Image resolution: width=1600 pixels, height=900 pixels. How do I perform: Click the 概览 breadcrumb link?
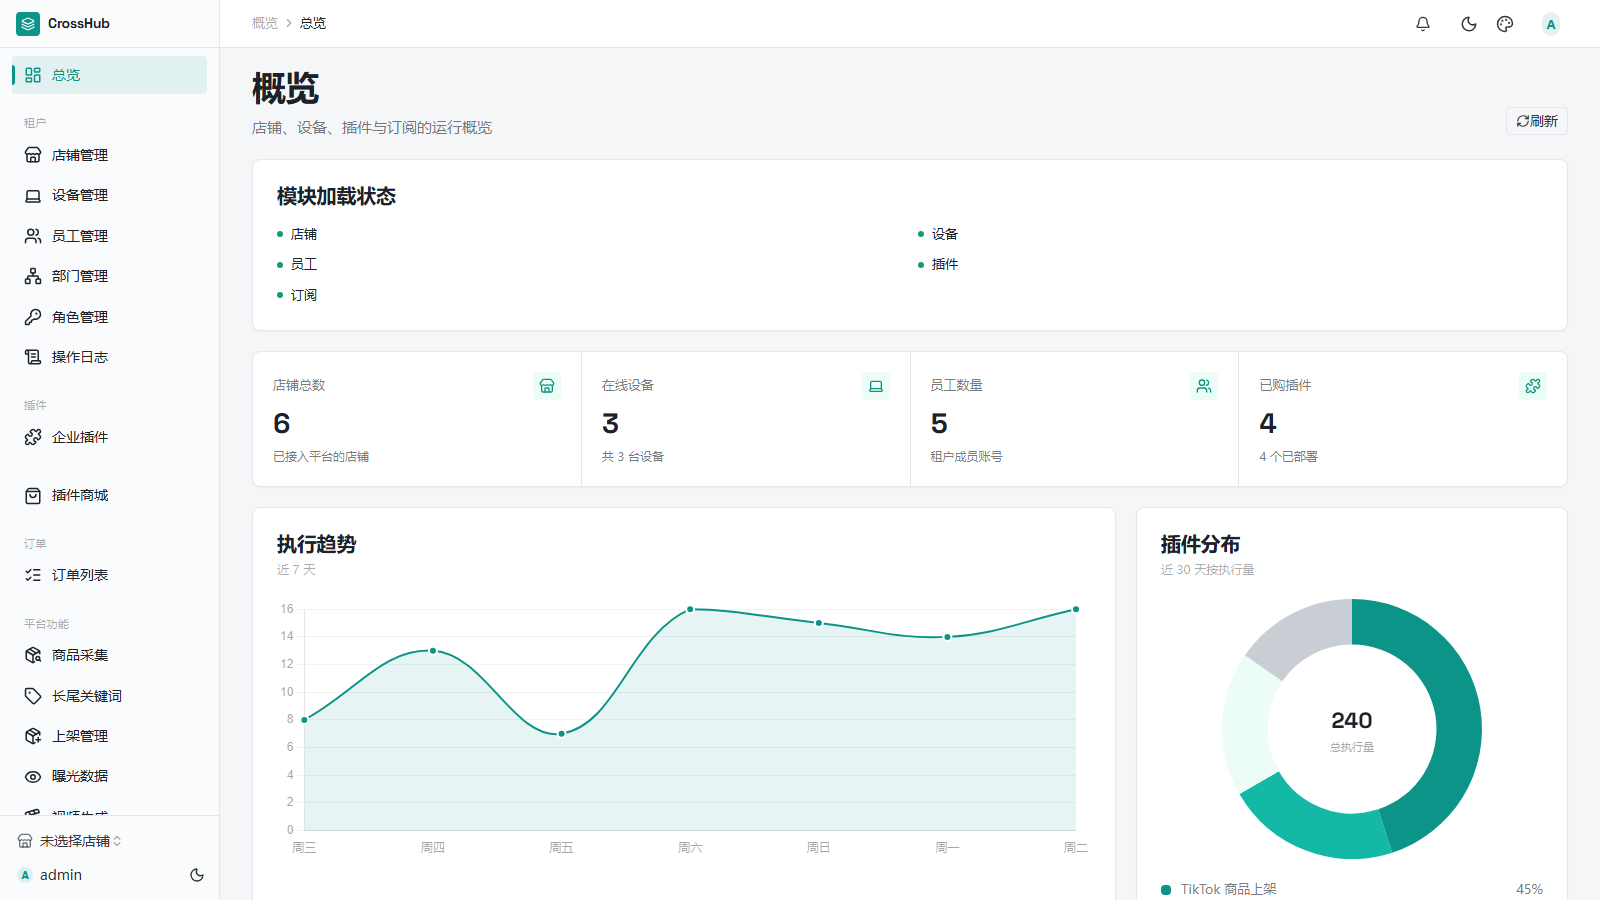265,23
